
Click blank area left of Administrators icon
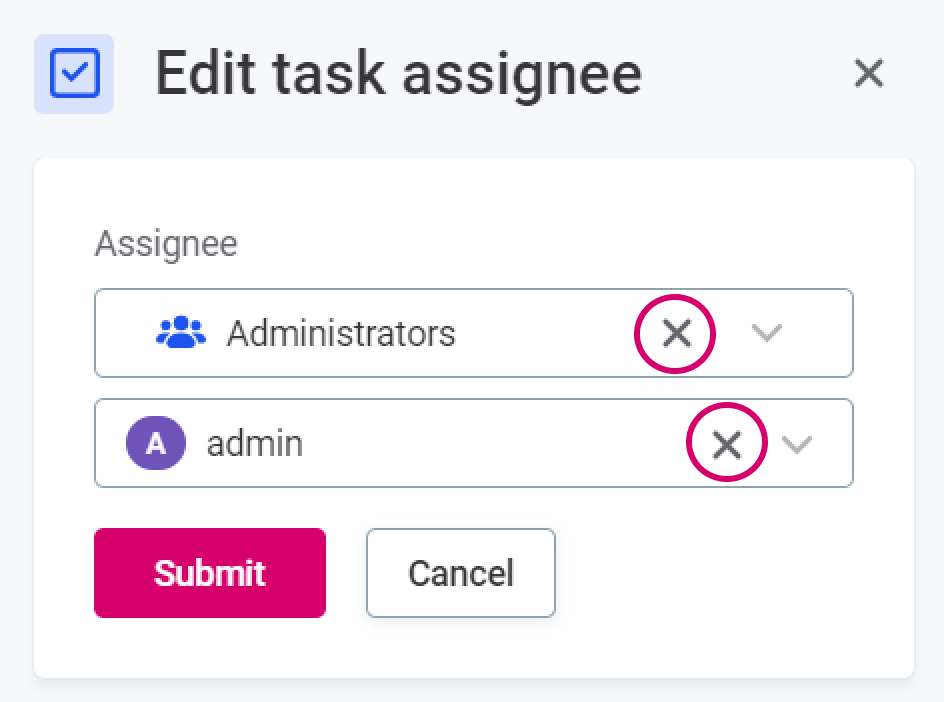click(x=125, y=333)
